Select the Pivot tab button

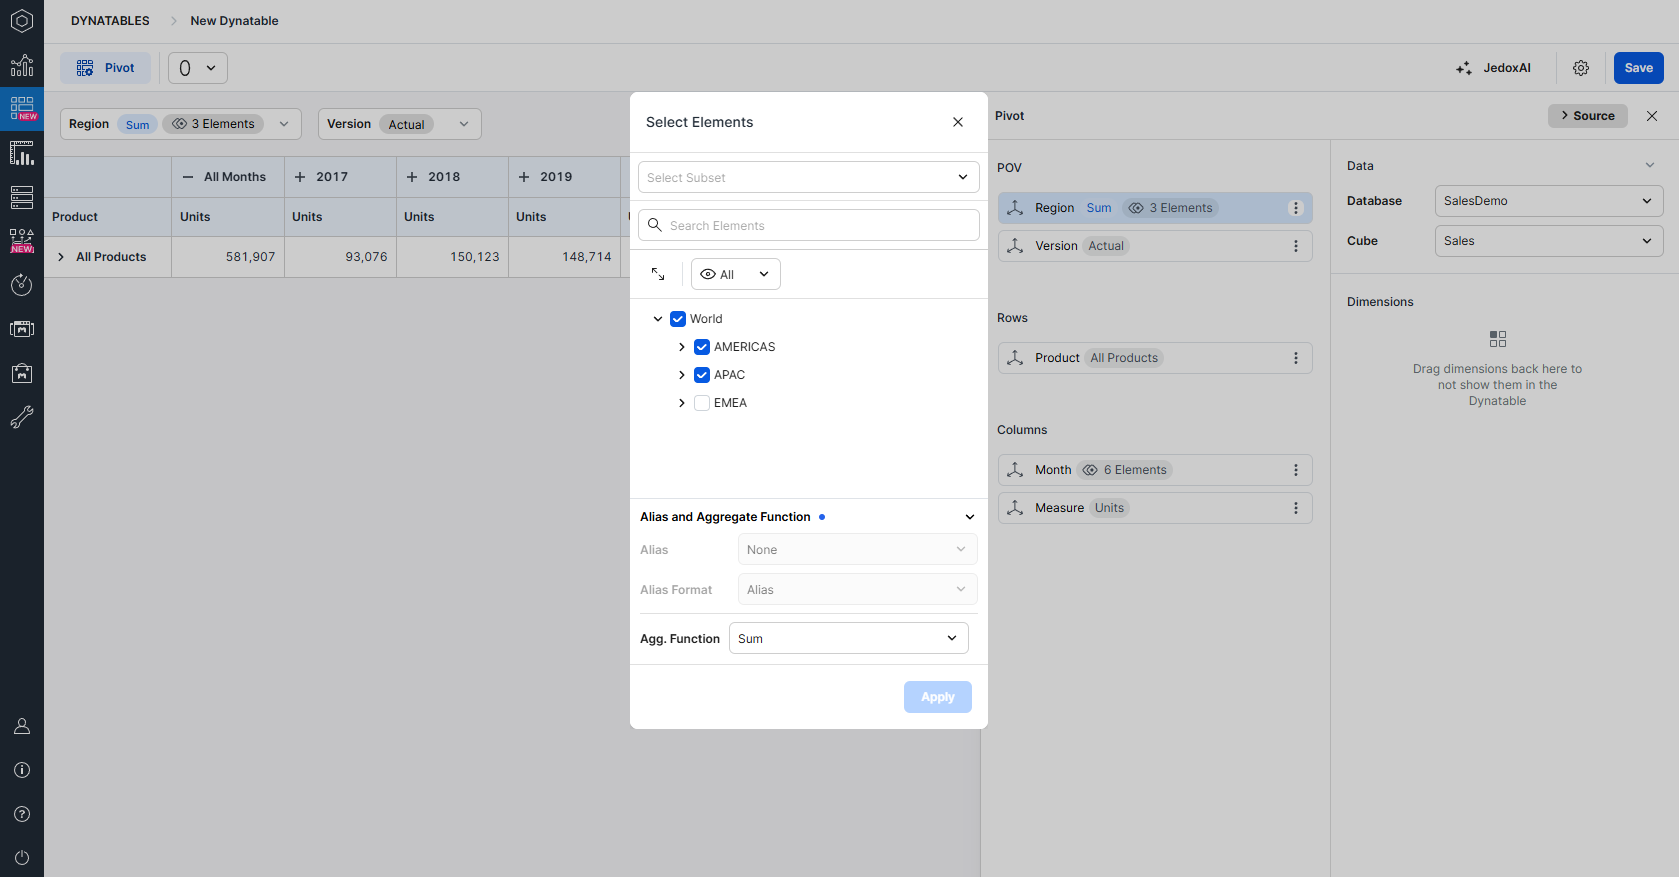[105, 68]
